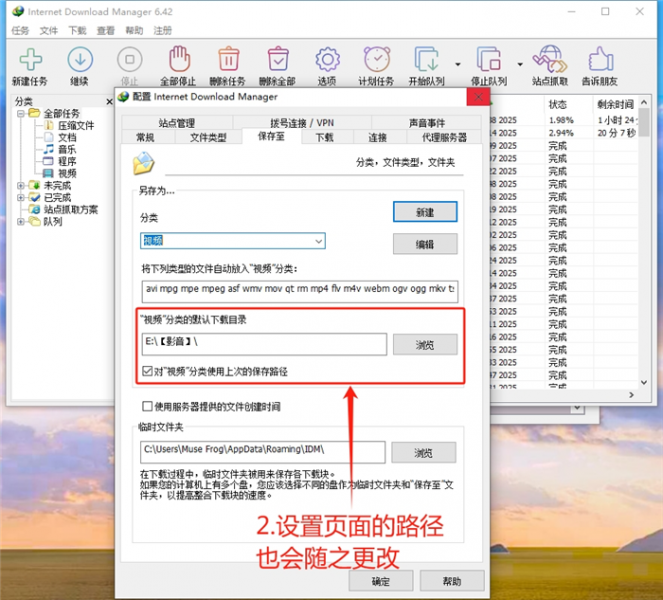This screenshot has height=600, width=663.
Task: Click the 告诉朋友 thumbs-up icon
Action: click(x=601, y=59)
